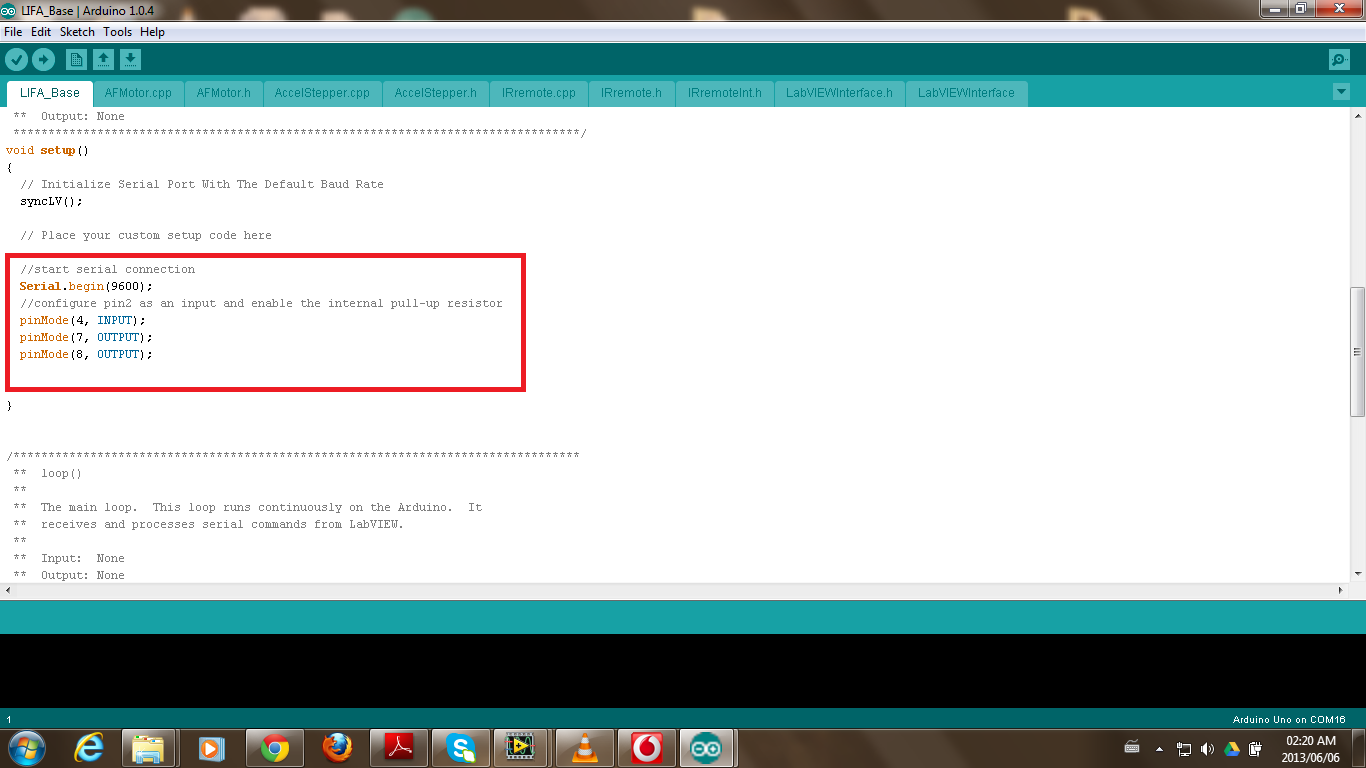This screenshot has height=768, width=1366.
Task: Select the Arduino taskbar icon
Action: (x=708, y=747)
